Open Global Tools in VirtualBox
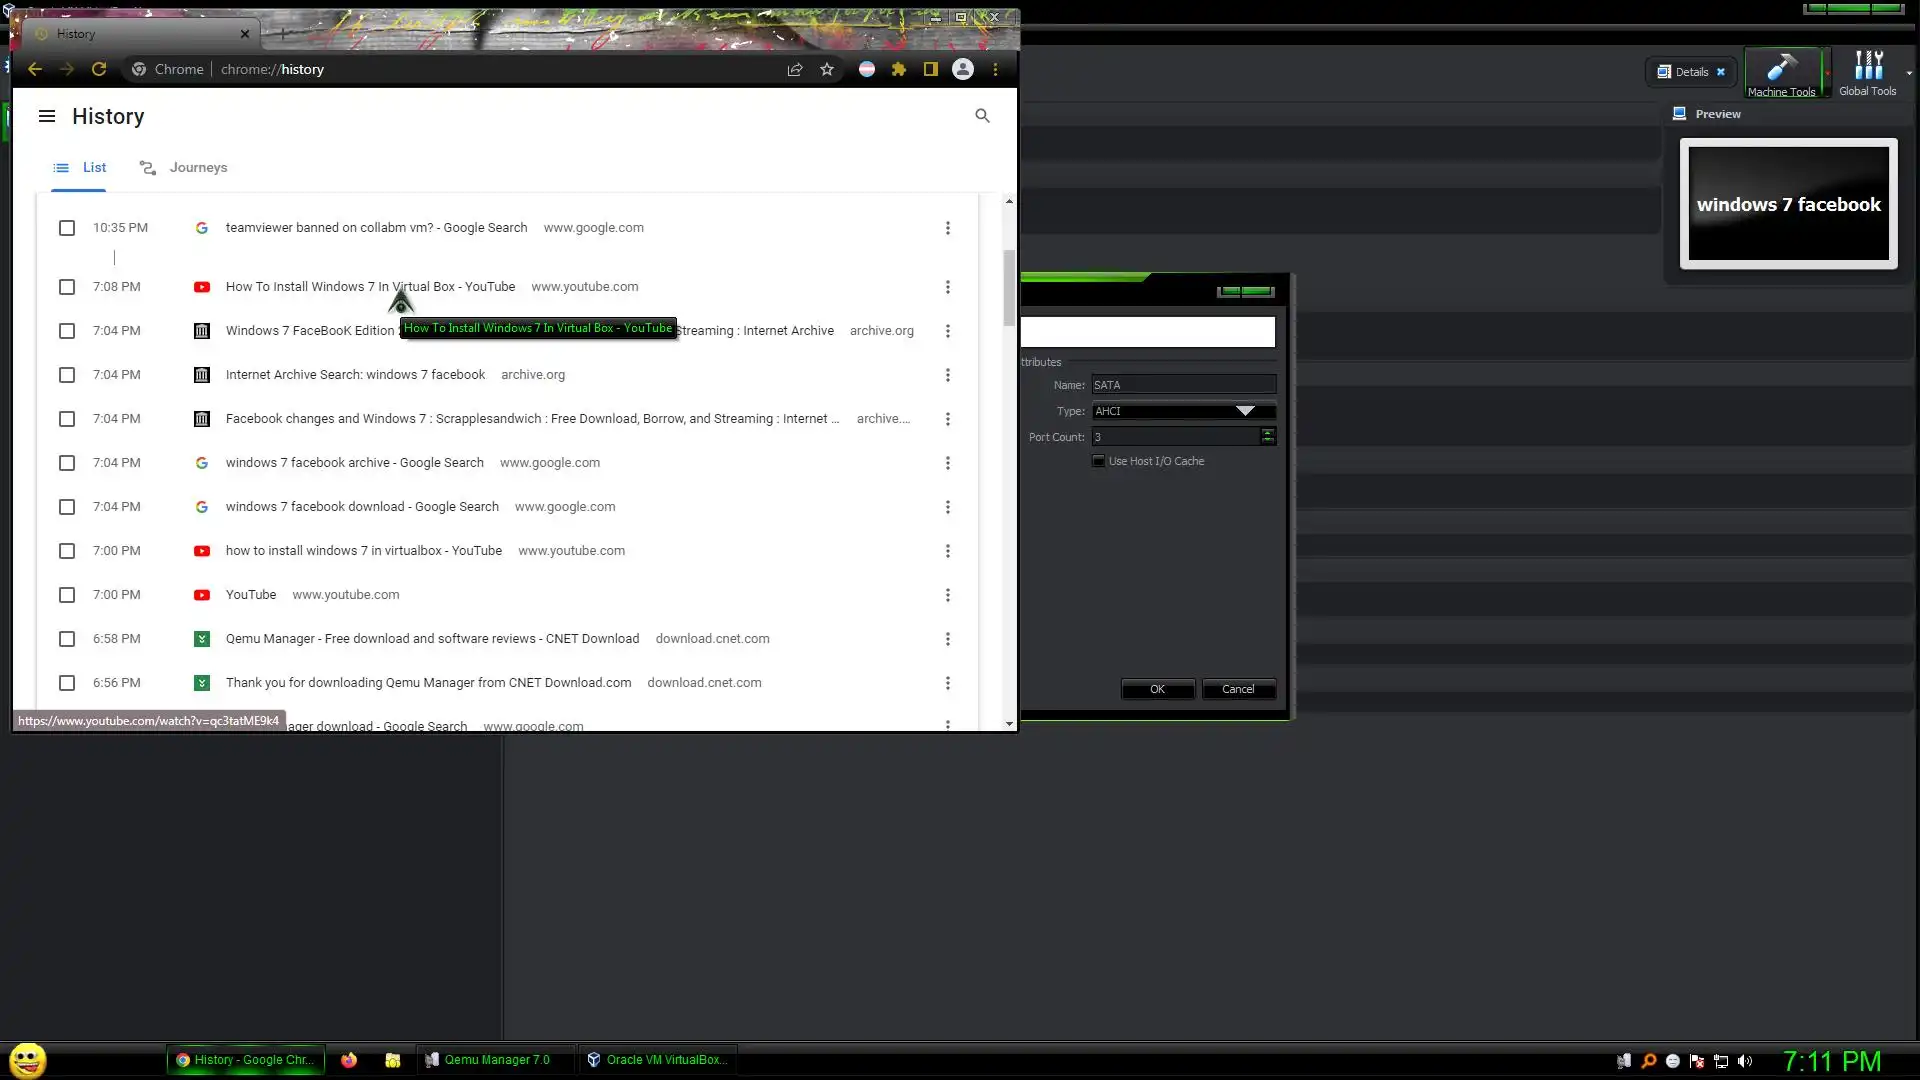 pos(1867,74)
